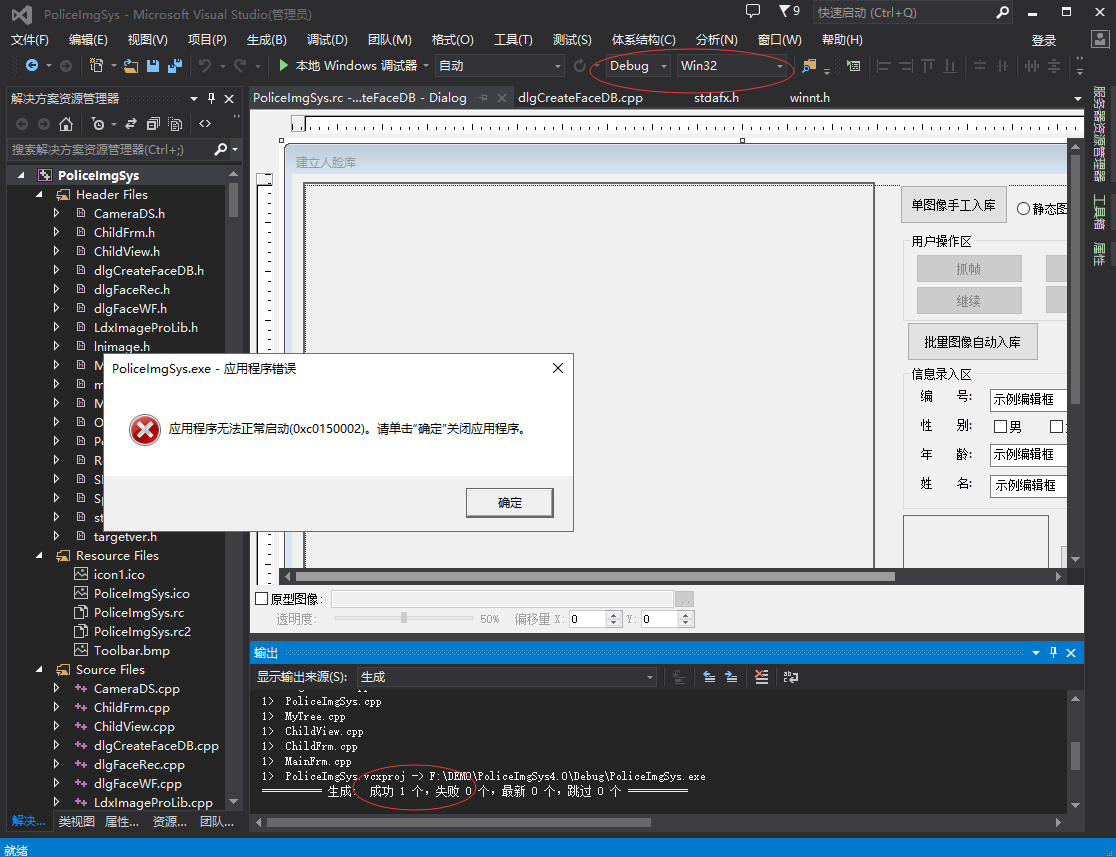
Task: Click the Save icon in toolbar
Action: pyautogui.click(x=152, y=65)
